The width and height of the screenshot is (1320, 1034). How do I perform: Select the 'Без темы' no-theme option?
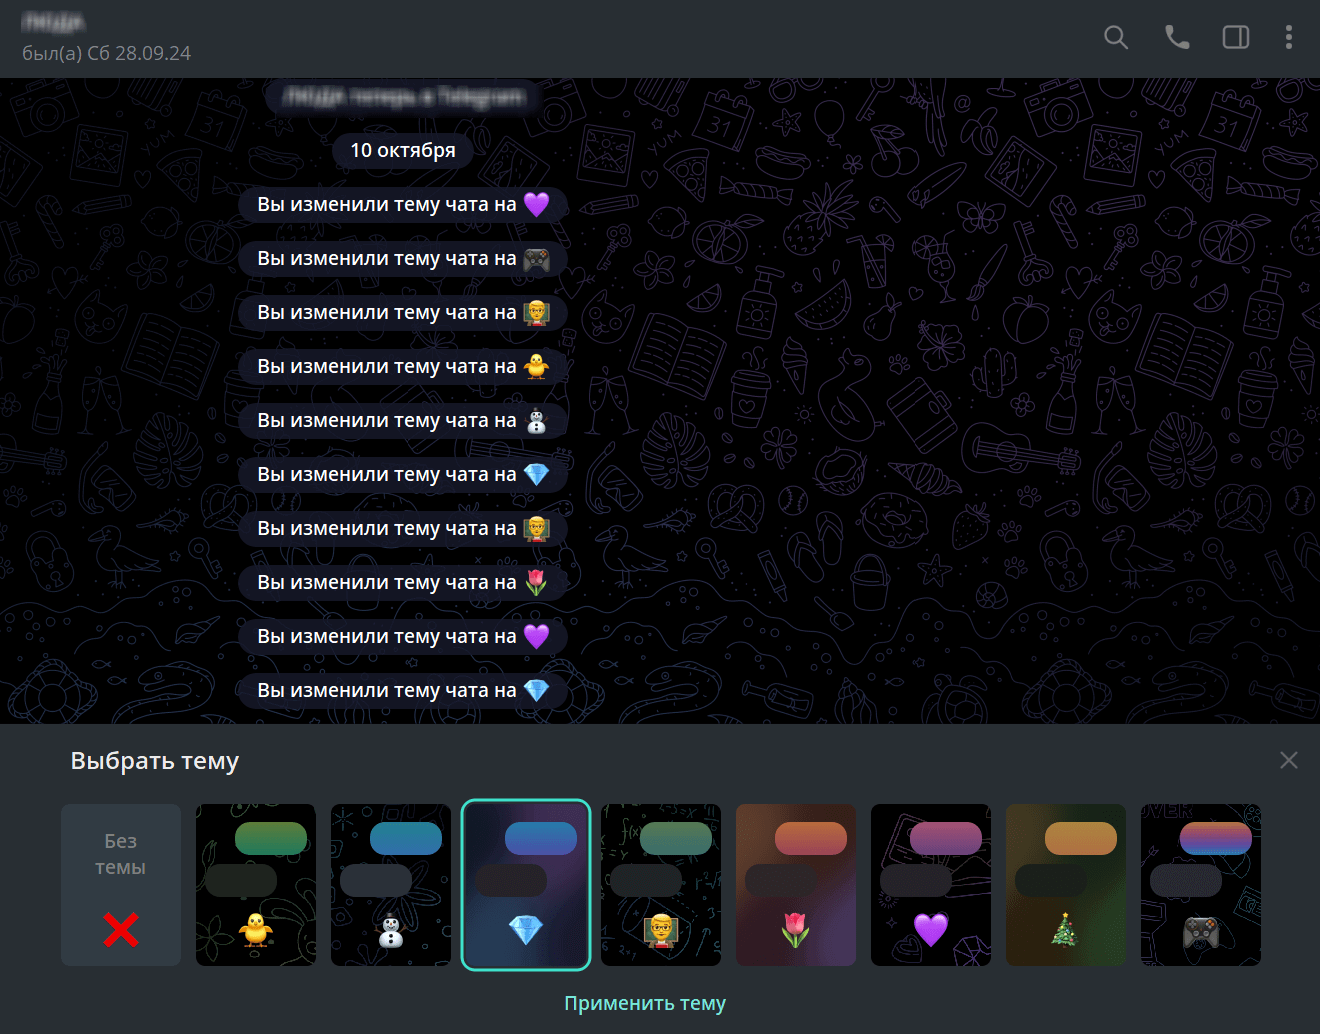coord(121,885)
